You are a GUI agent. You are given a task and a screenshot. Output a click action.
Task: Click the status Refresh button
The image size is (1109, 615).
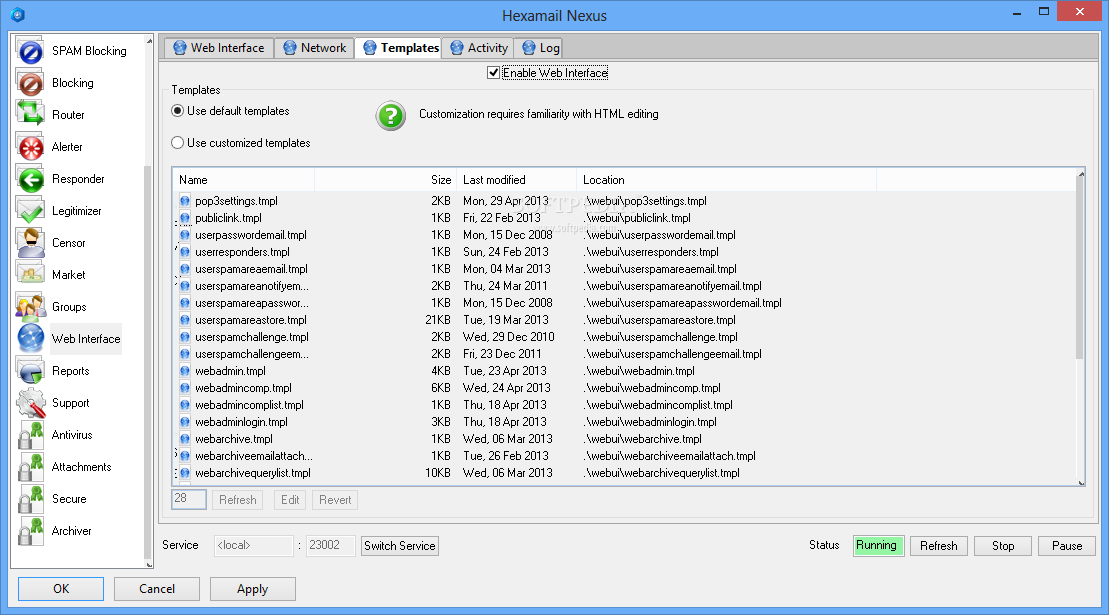pos(939,546)
